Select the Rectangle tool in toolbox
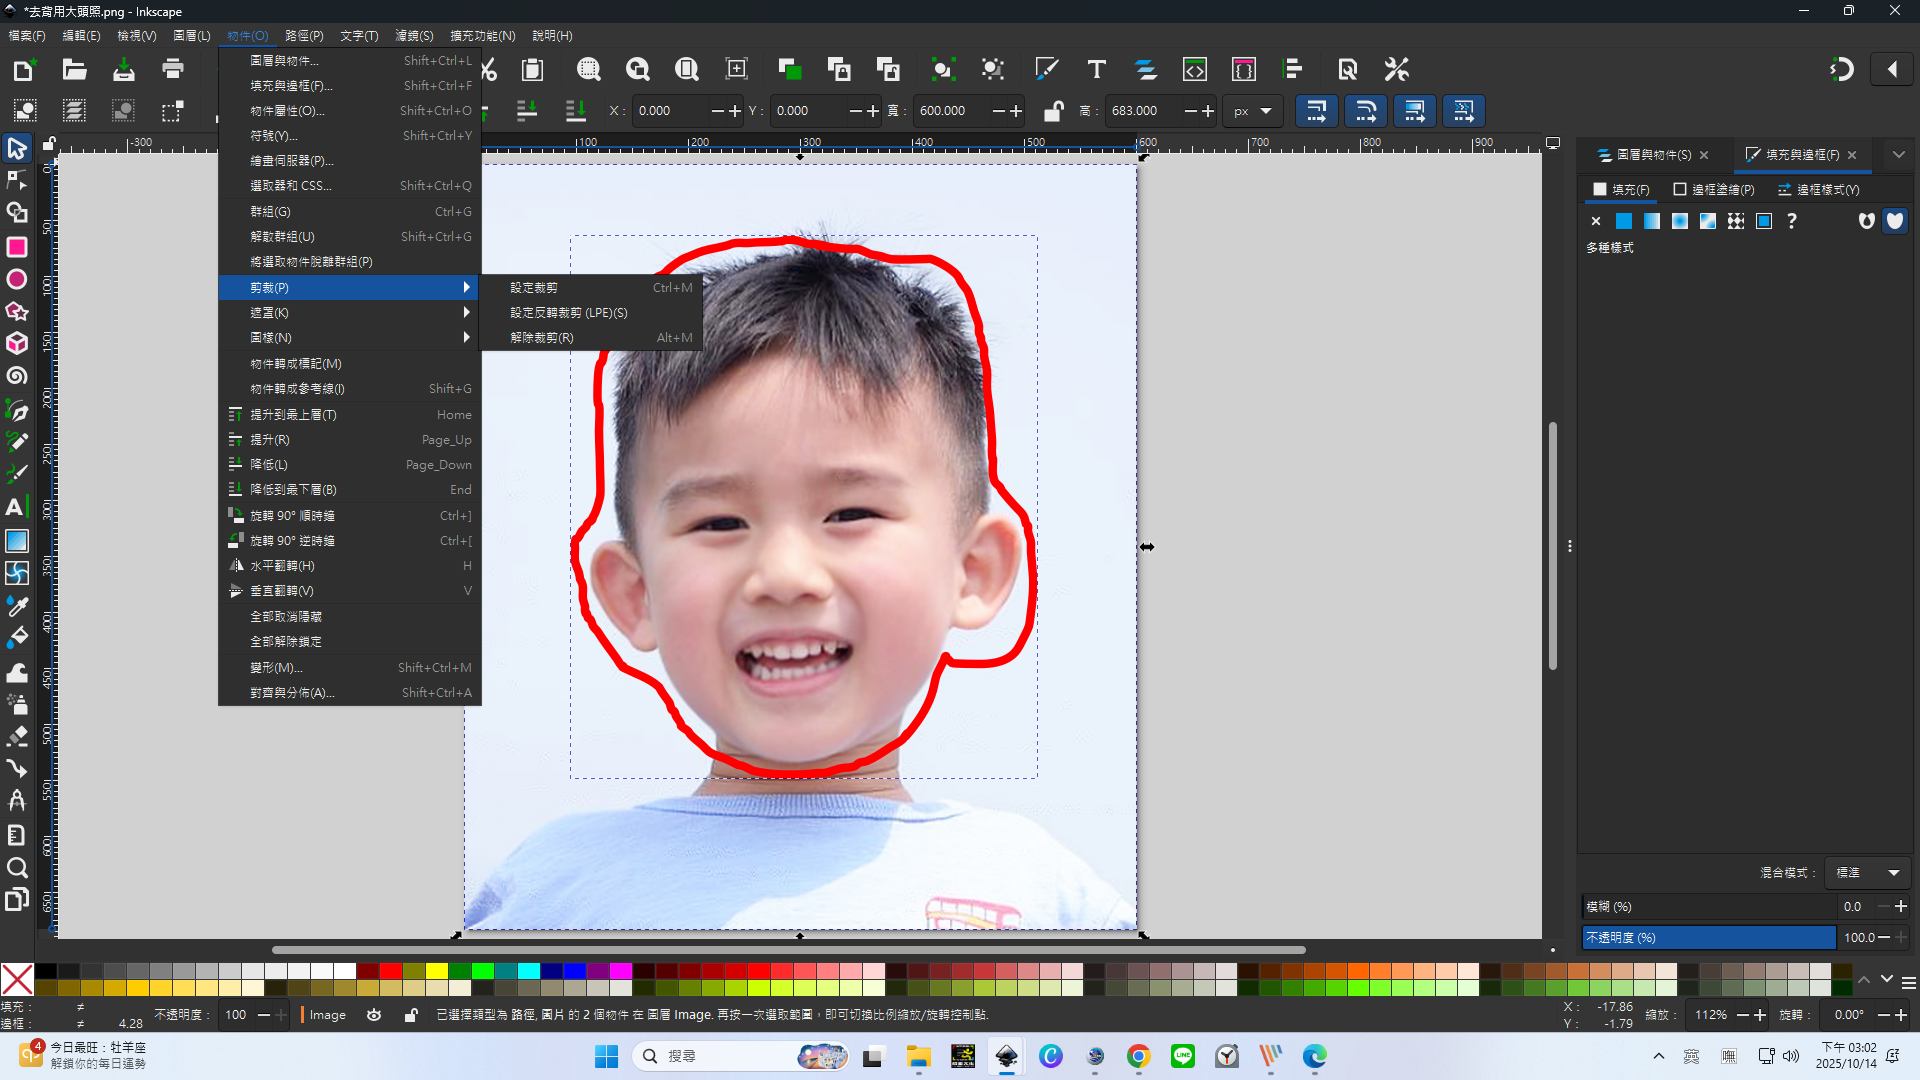 click(17, 247)
